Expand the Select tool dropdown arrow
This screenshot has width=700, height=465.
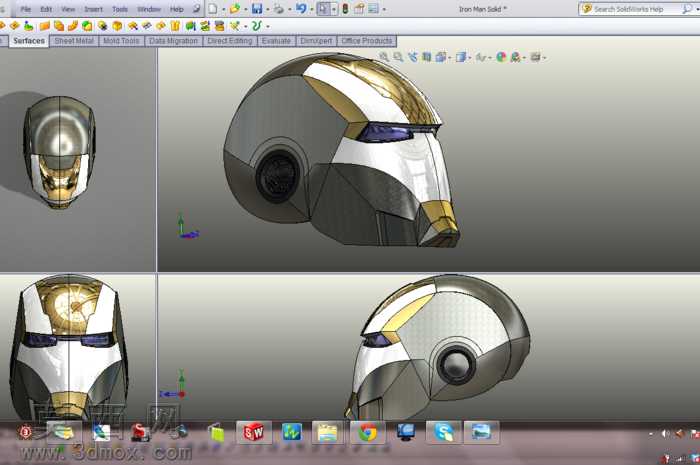[334, 9]
